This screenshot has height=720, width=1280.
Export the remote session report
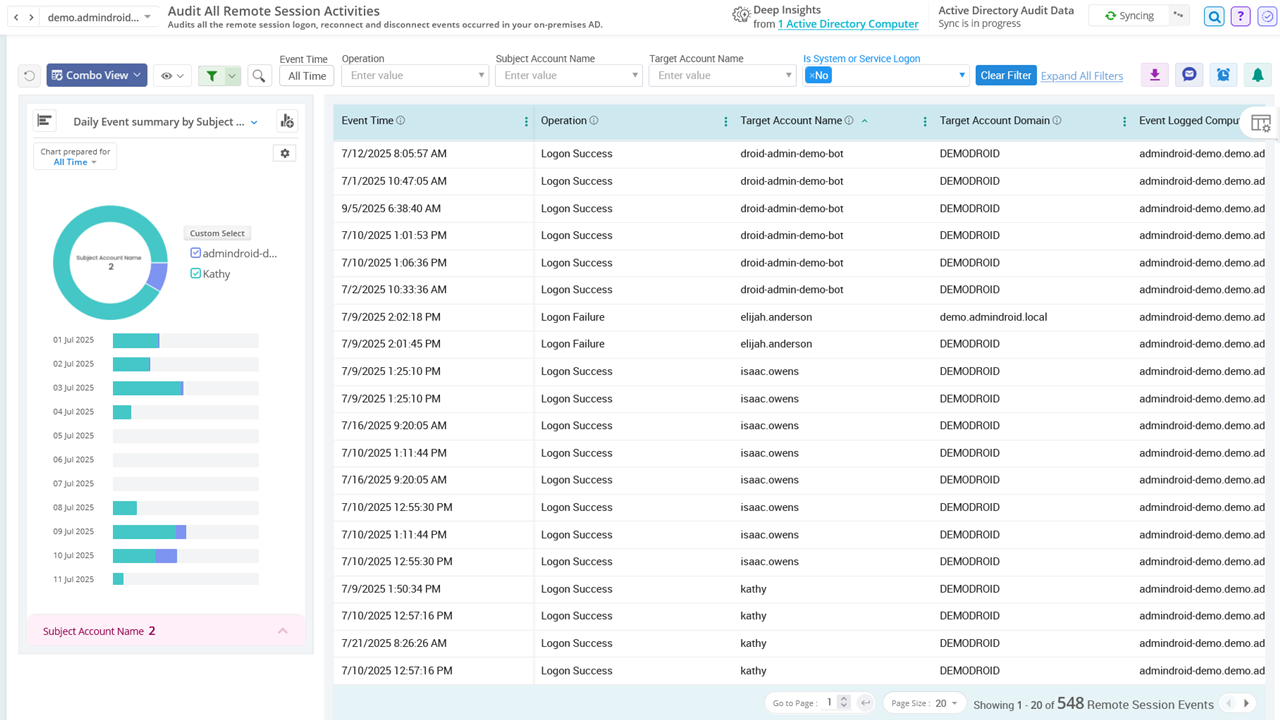pos(1154,74)
